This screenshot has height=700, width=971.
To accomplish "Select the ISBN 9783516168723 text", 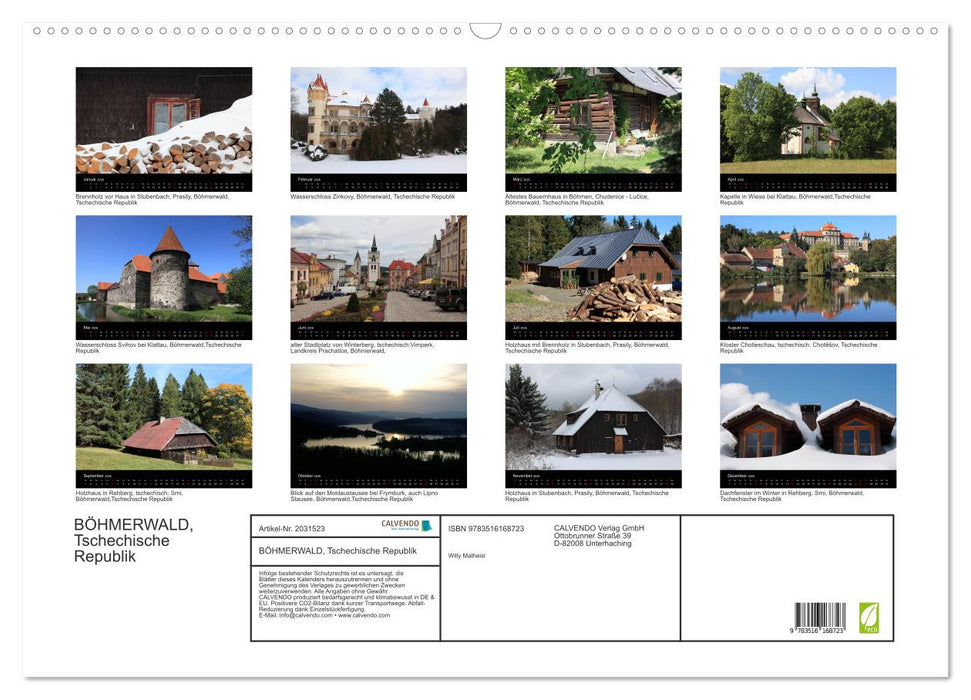I will click(x=485, y=528).
